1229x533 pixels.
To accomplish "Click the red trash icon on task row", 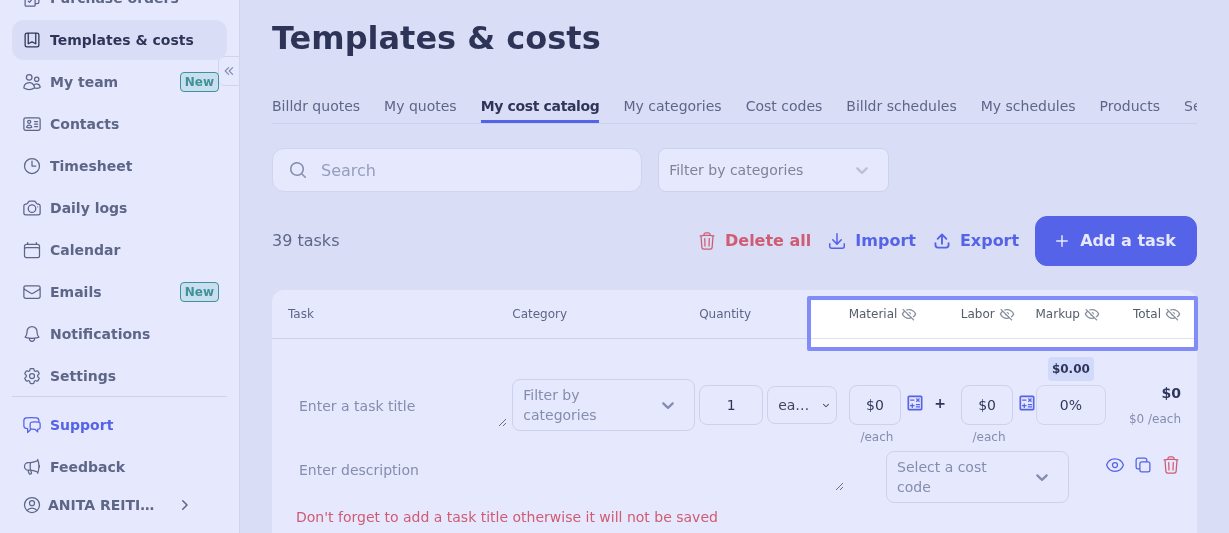I will point(1171,465).
